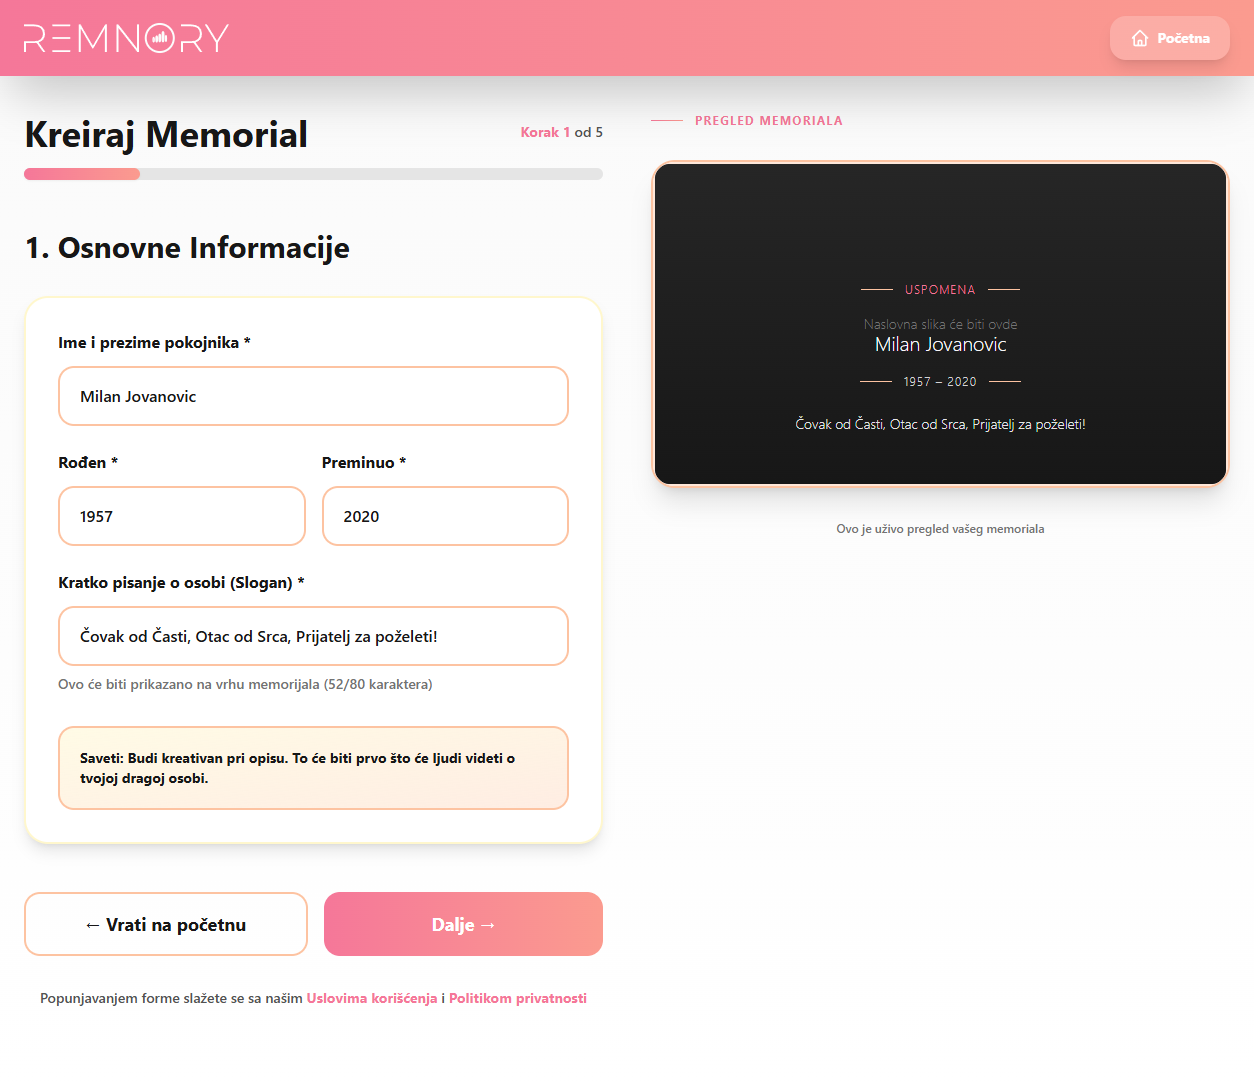This screenshot has width=1254, height=1088.
Task: Click Milan Jovanovic name in preview
Action: point(940,345)
